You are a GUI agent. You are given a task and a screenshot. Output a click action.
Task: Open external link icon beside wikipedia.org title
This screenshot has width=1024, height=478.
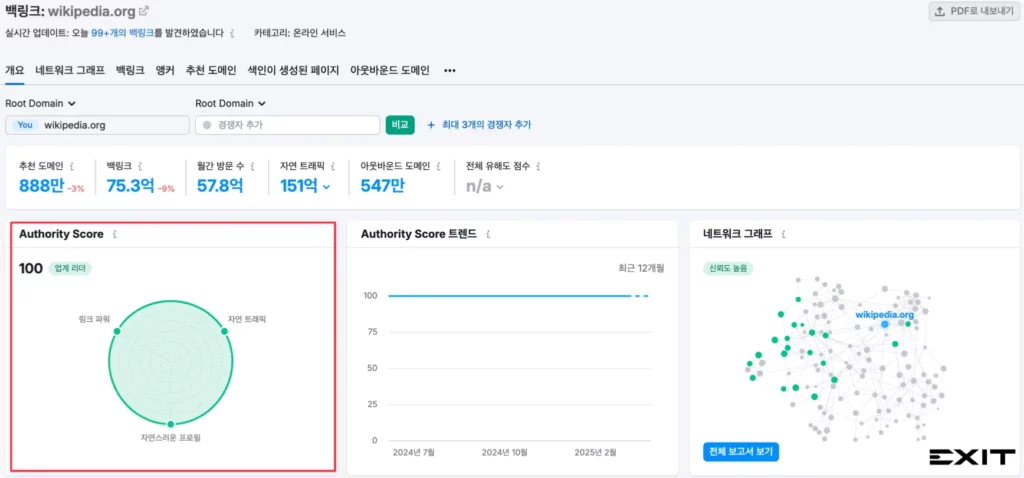144,11
